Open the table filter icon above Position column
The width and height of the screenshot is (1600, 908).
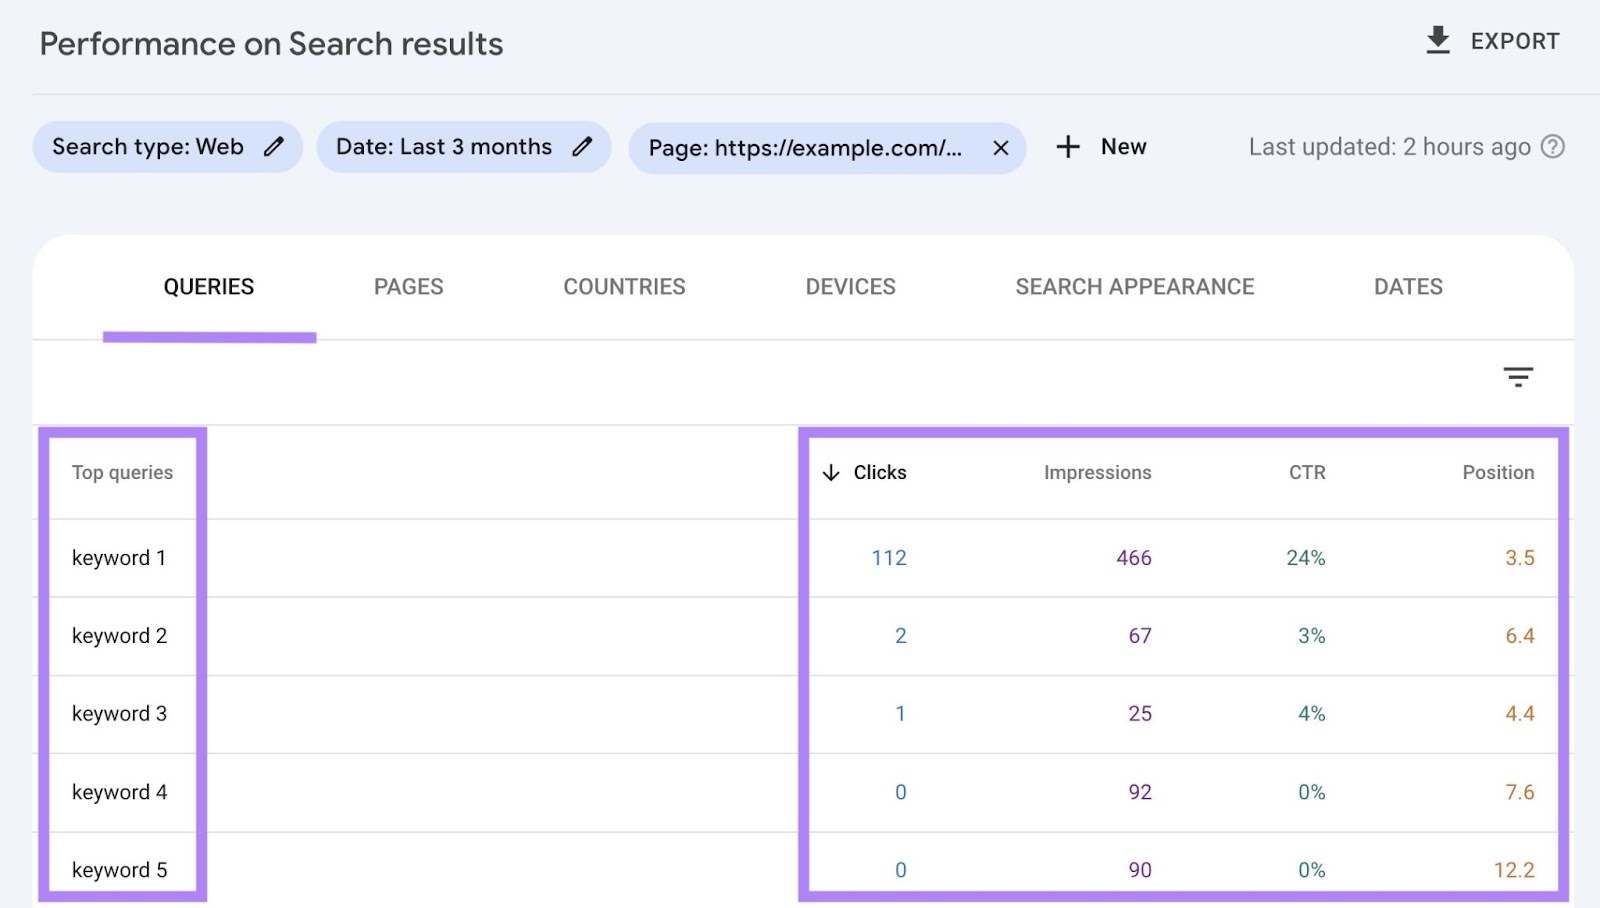(x=1518, y=377)
